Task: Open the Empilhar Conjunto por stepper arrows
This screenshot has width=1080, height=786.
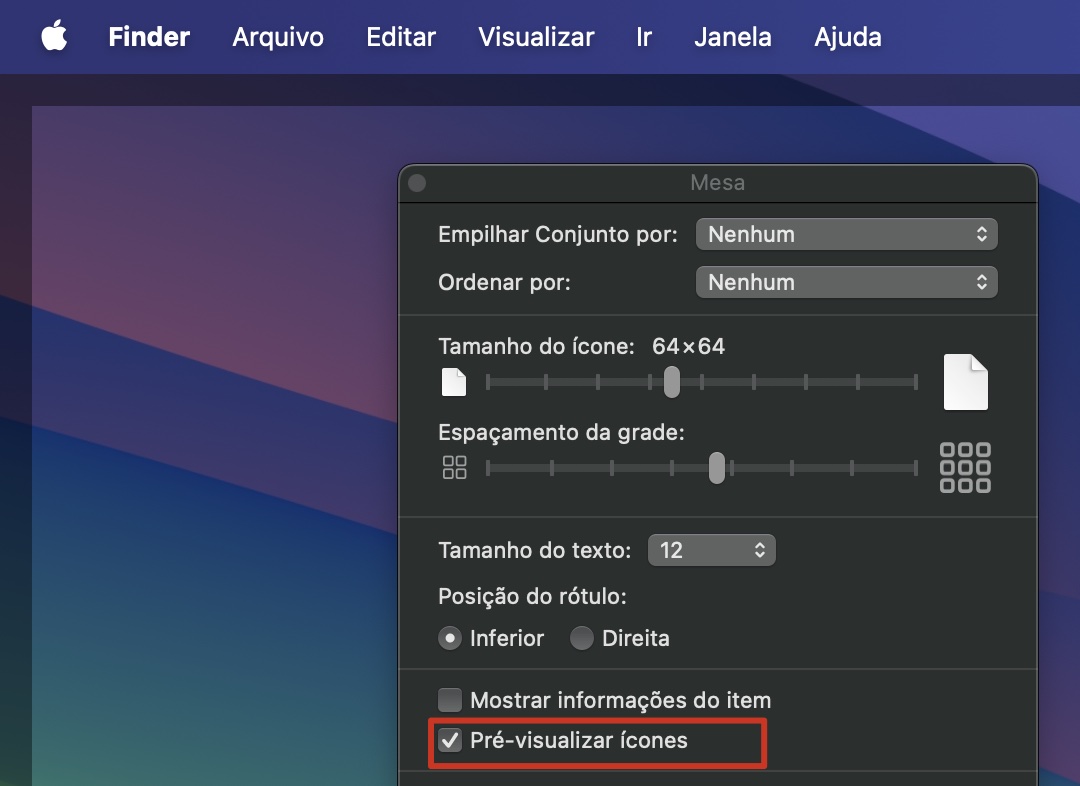Action: coord(983,233)
